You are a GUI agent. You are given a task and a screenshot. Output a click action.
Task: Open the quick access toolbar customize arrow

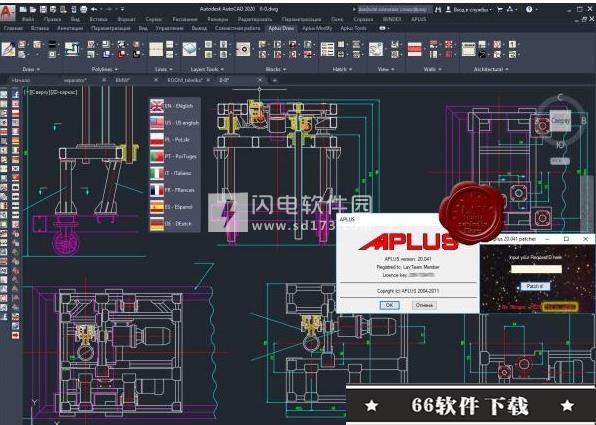[x=122, y=9]
